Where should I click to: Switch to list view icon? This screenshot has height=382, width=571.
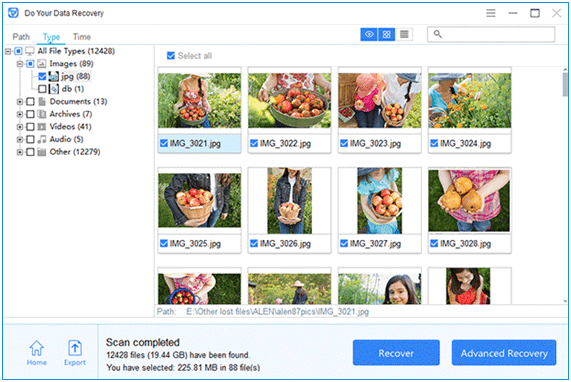tap(404, 35)
